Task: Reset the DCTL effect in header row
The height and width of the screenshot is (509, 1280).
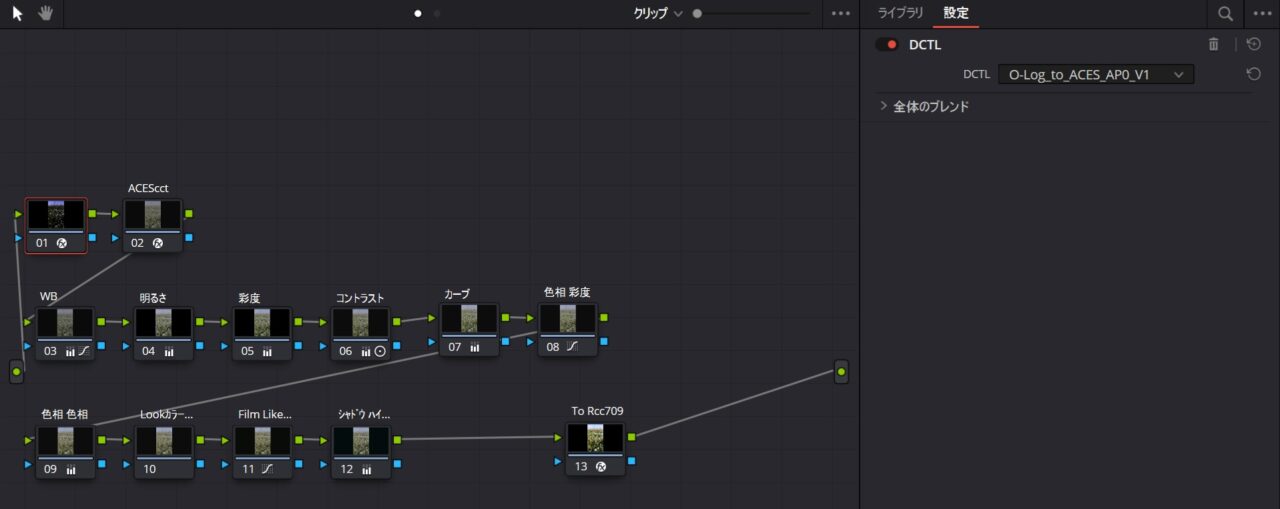Action: click(x=1253, y=44)
